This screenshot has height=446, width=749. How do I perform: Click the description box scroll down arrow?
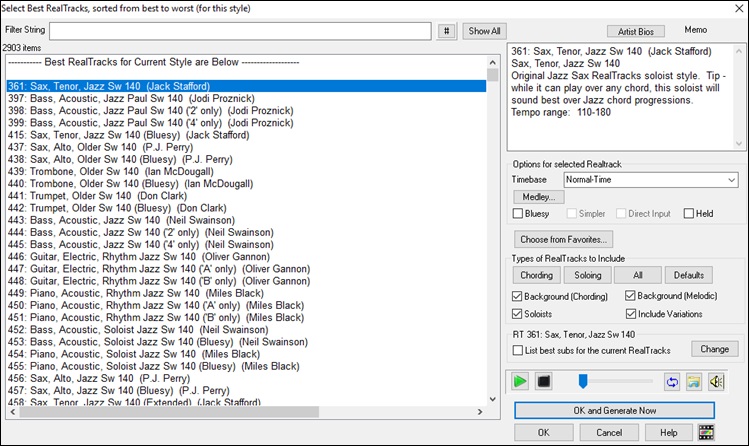click(x=739, y=144)
